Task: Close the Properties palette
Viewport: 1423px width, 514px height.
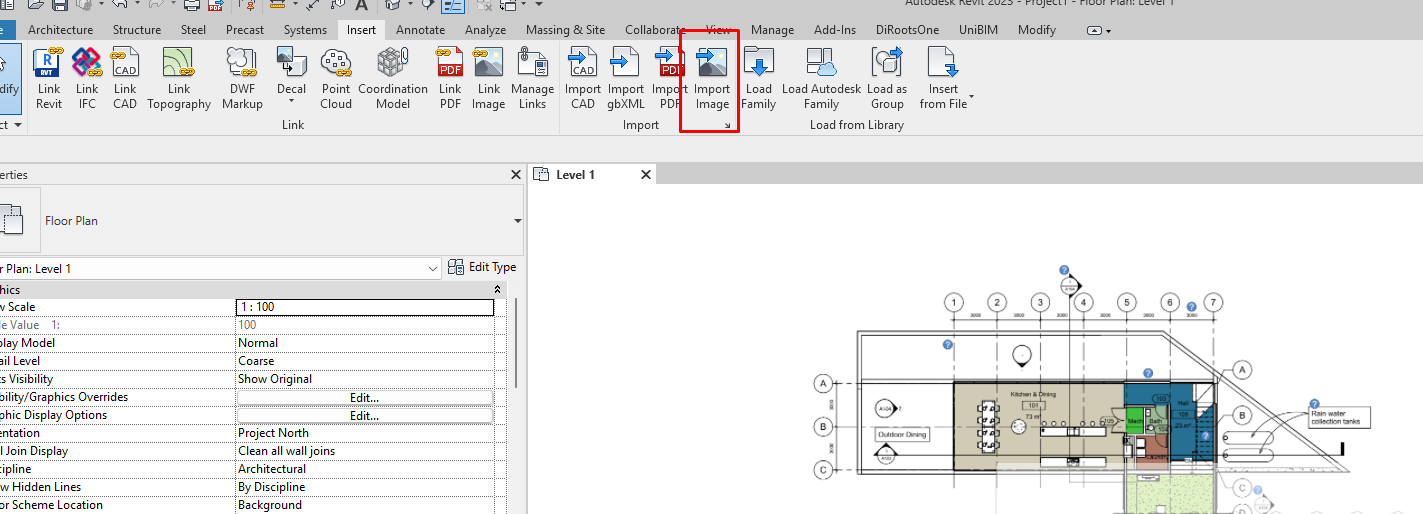Action: tap(516, 174)
